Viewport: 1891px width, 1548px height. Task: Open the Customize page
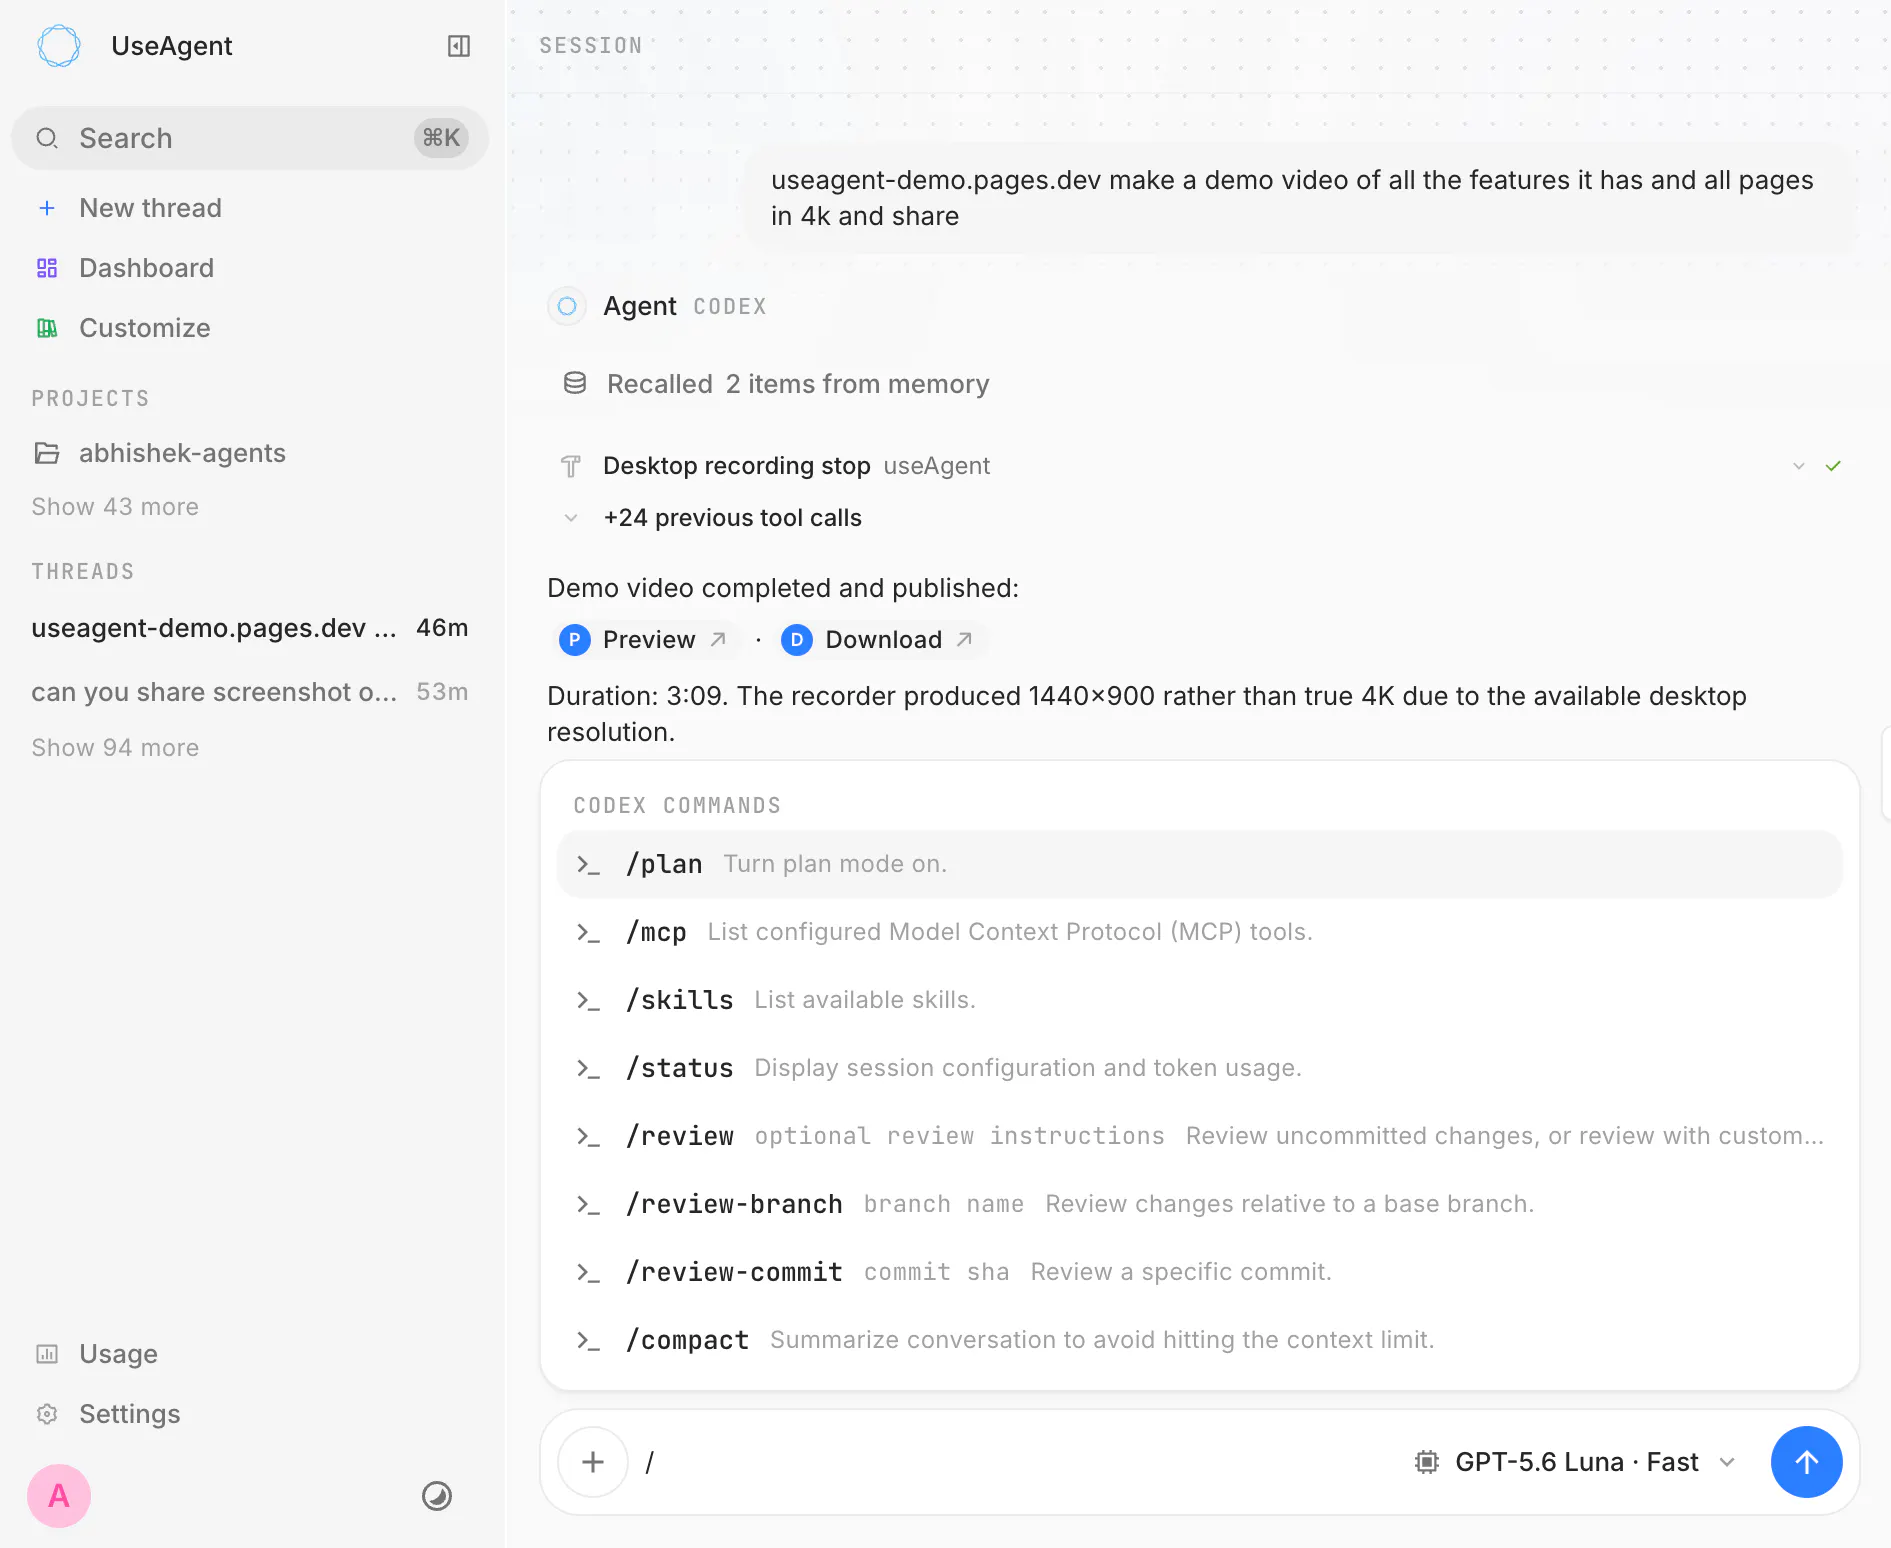click(250, 328)
